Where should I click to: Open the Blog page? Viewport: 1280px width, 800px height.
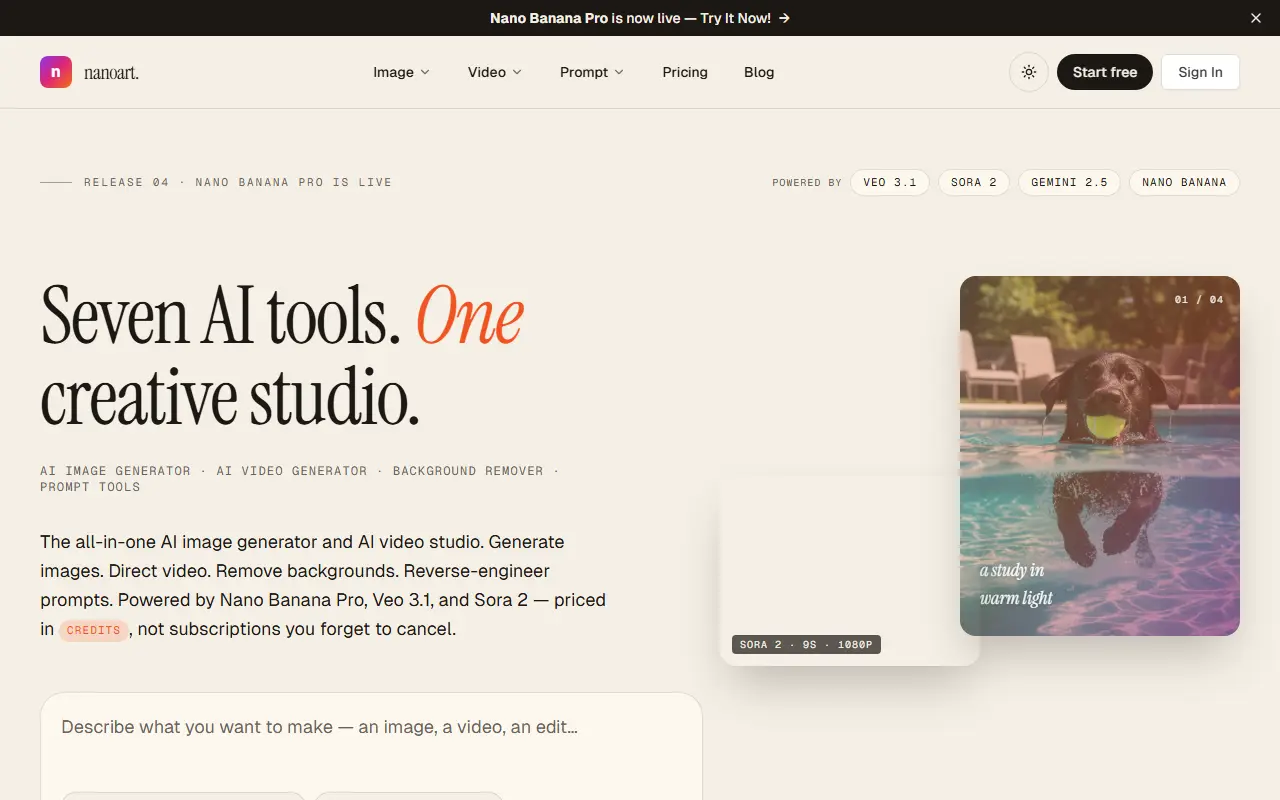759,72
